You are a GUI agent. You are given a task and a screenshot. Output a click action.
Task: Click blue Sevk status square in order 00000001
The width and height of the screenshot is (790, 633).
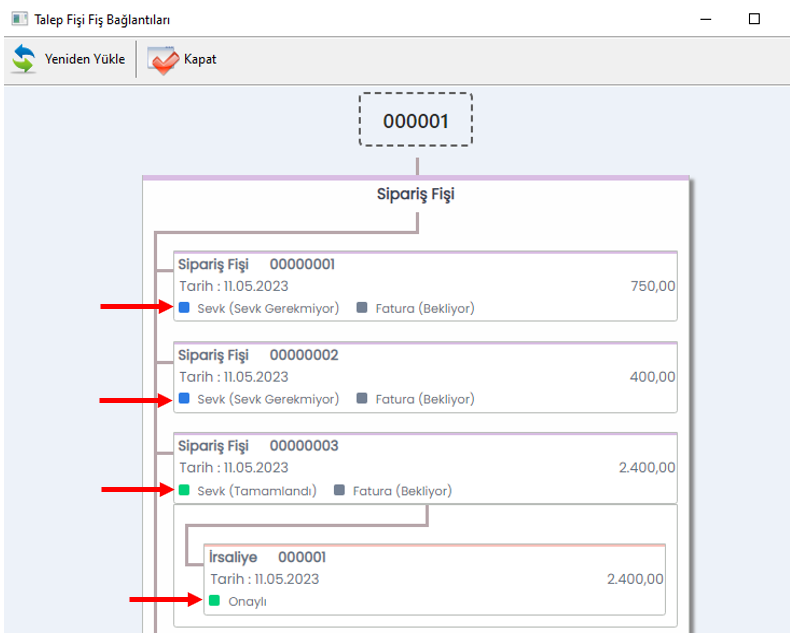click(x=184, y=308)
